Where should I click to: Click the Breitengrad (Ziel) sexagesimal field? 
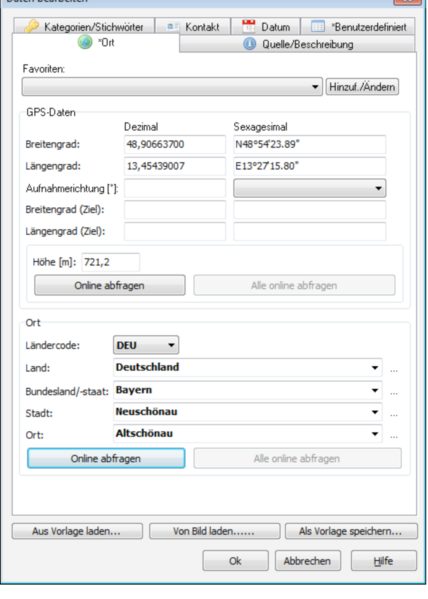coord(310,210)
